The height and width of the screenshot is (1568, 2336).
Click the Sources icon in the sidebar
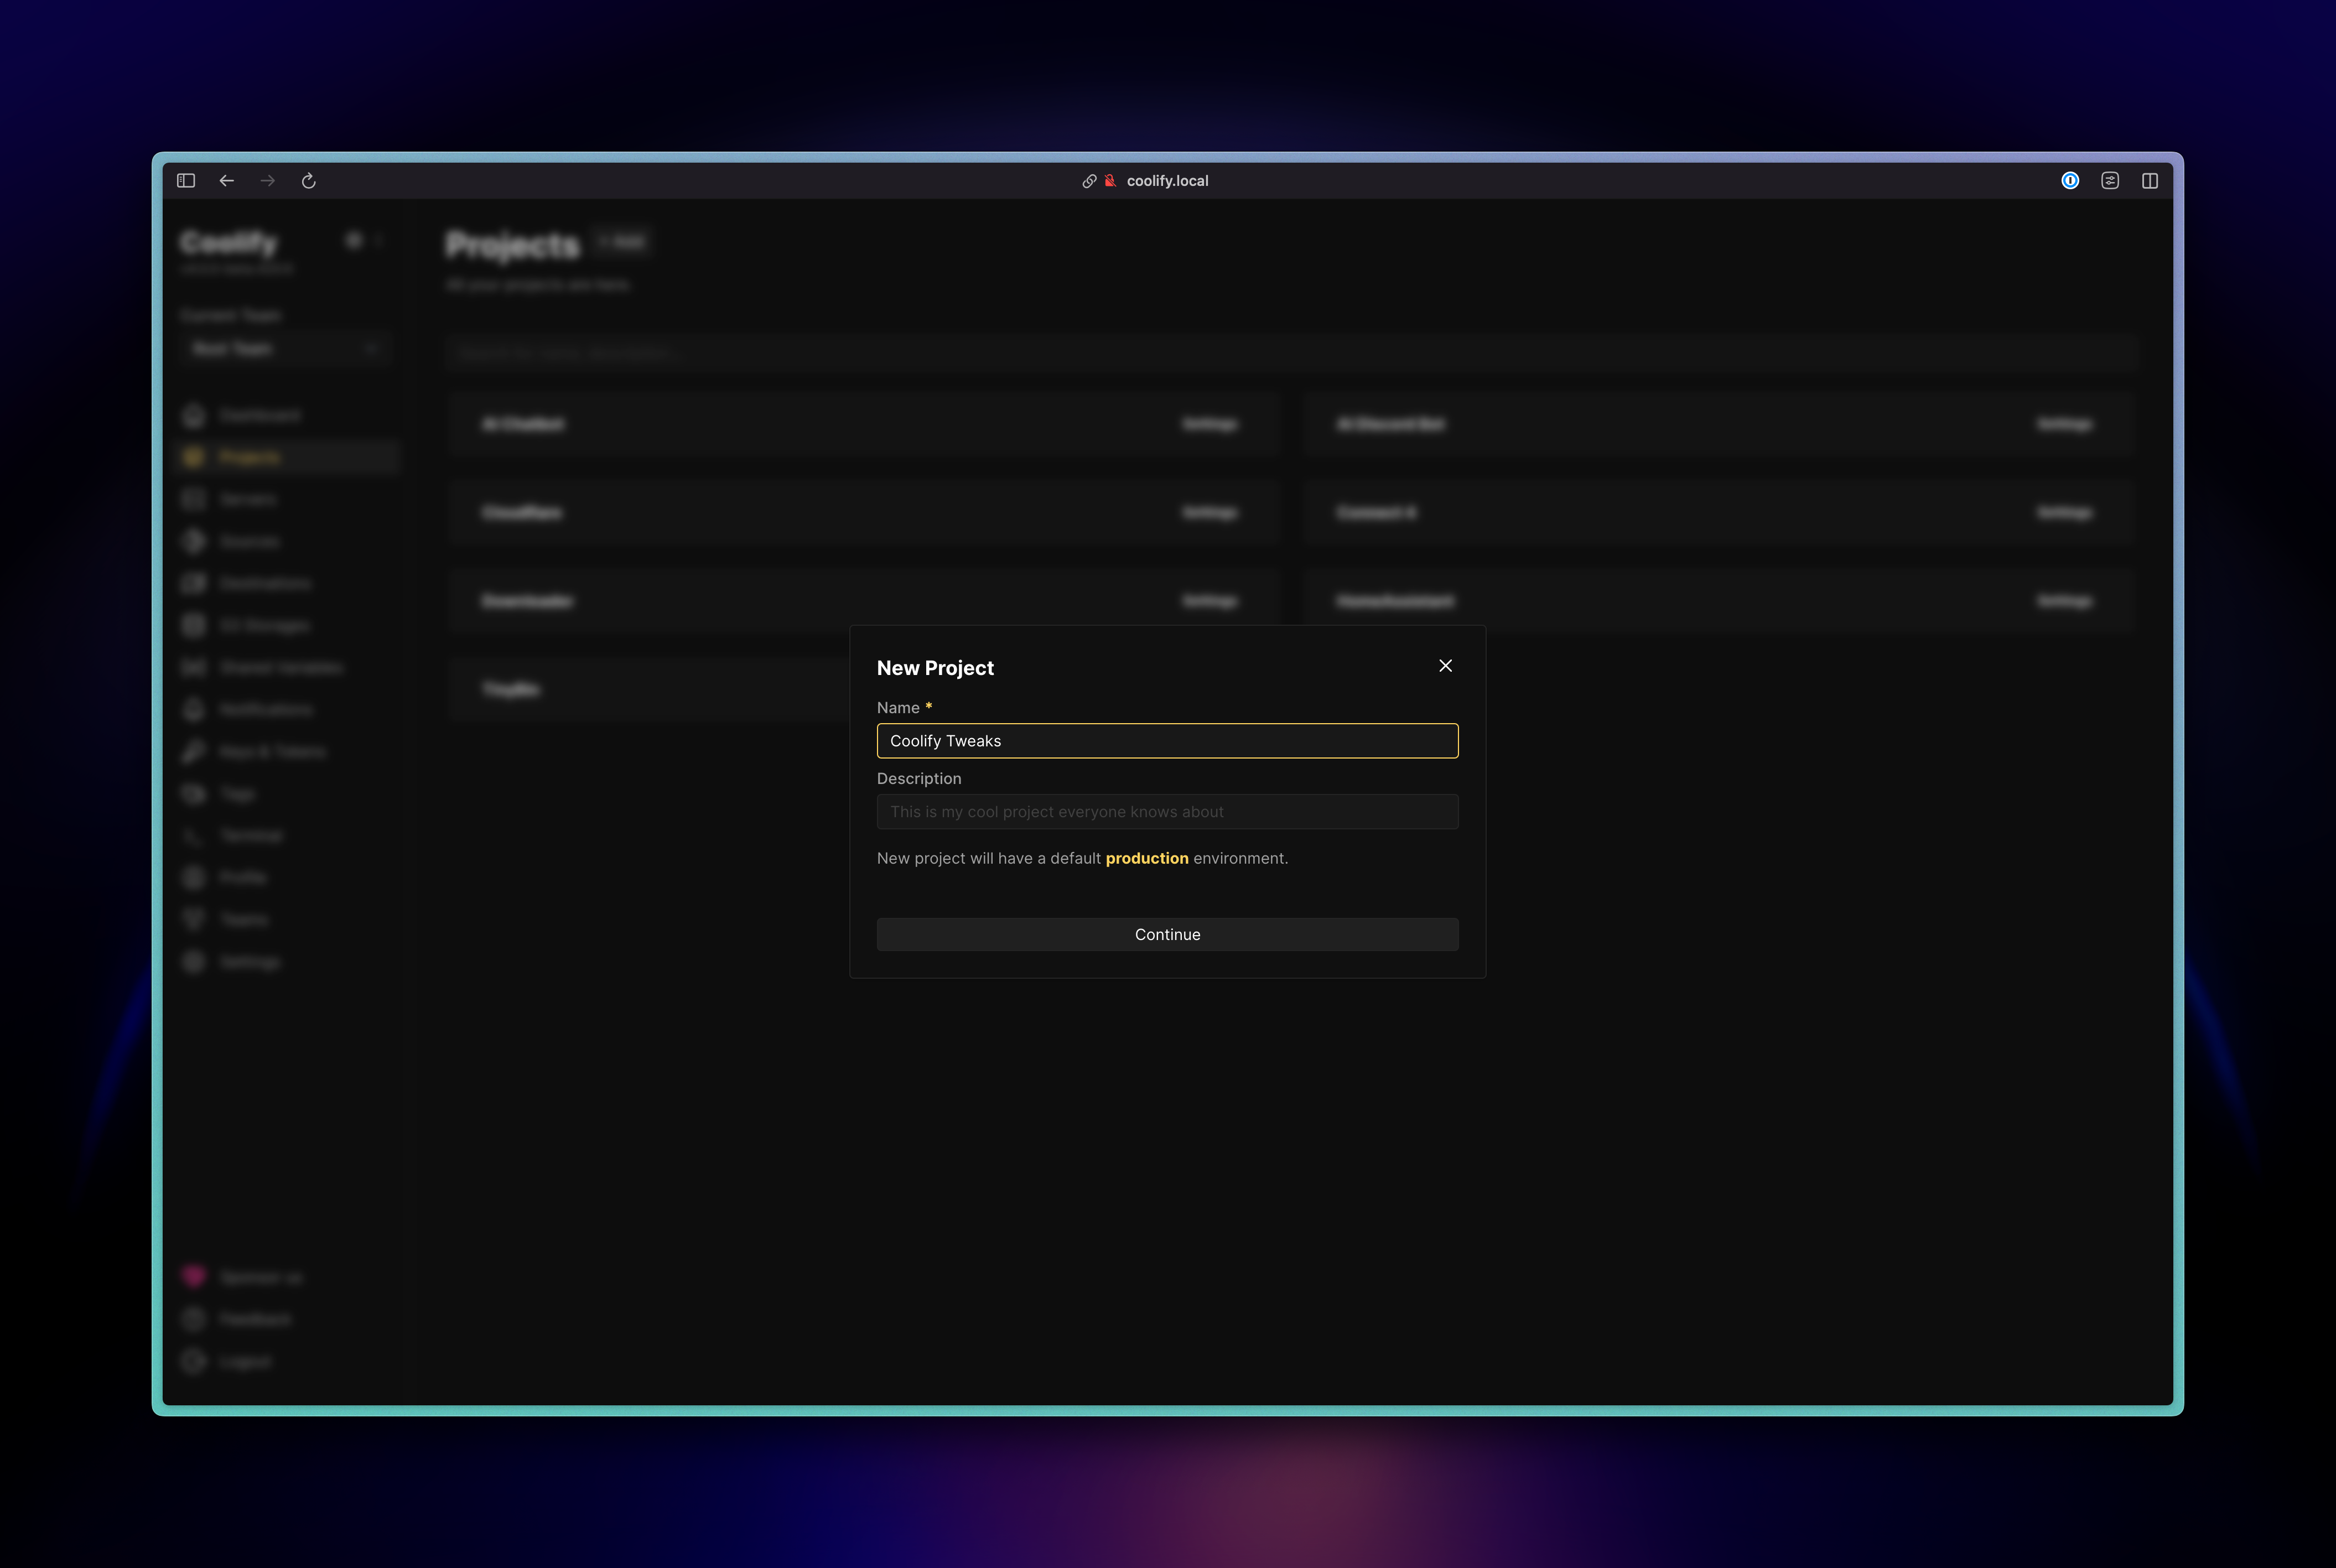pyautogui.click(x=193, y=541)
